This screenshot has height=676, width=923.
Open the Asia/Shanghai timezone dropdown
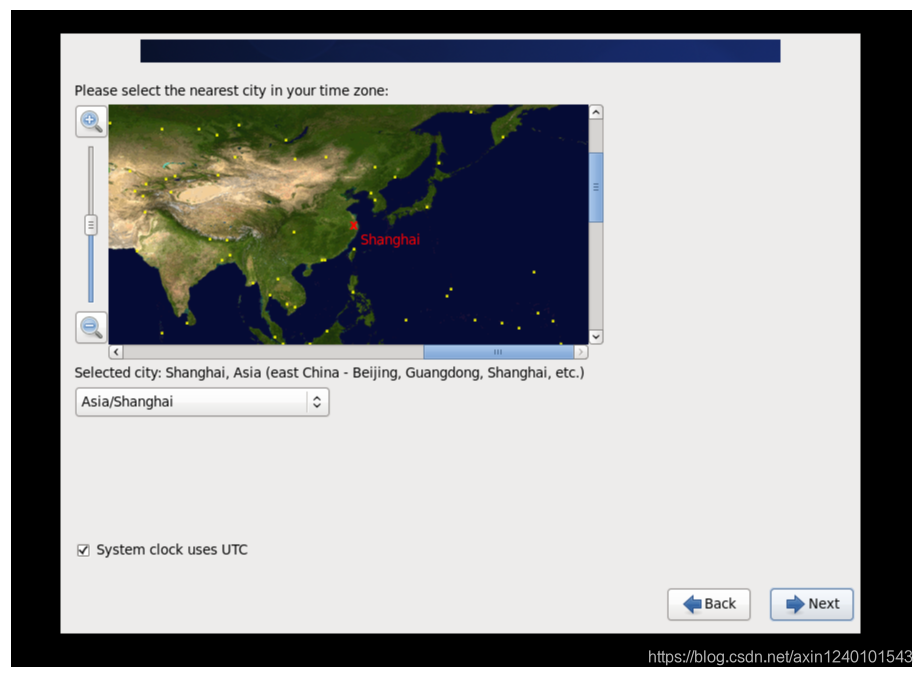202,402
